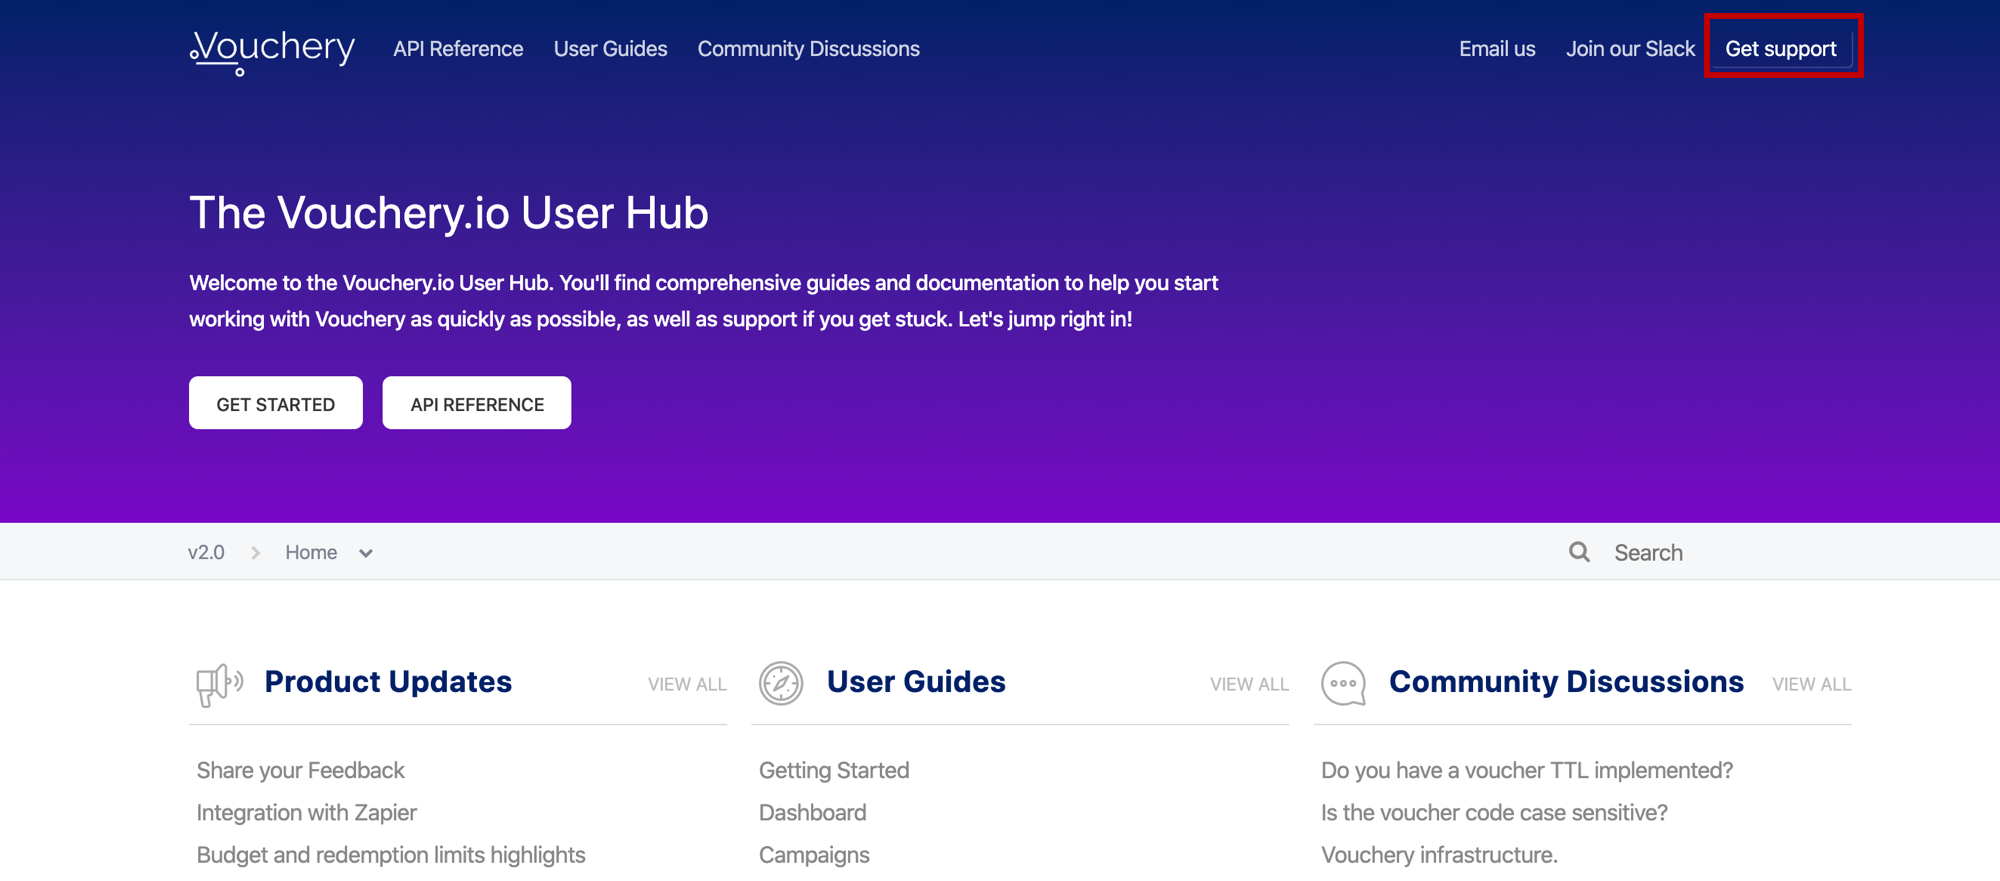Open Getting Started guide
This screenshot has width=2000, height=881.
(834, 770)
